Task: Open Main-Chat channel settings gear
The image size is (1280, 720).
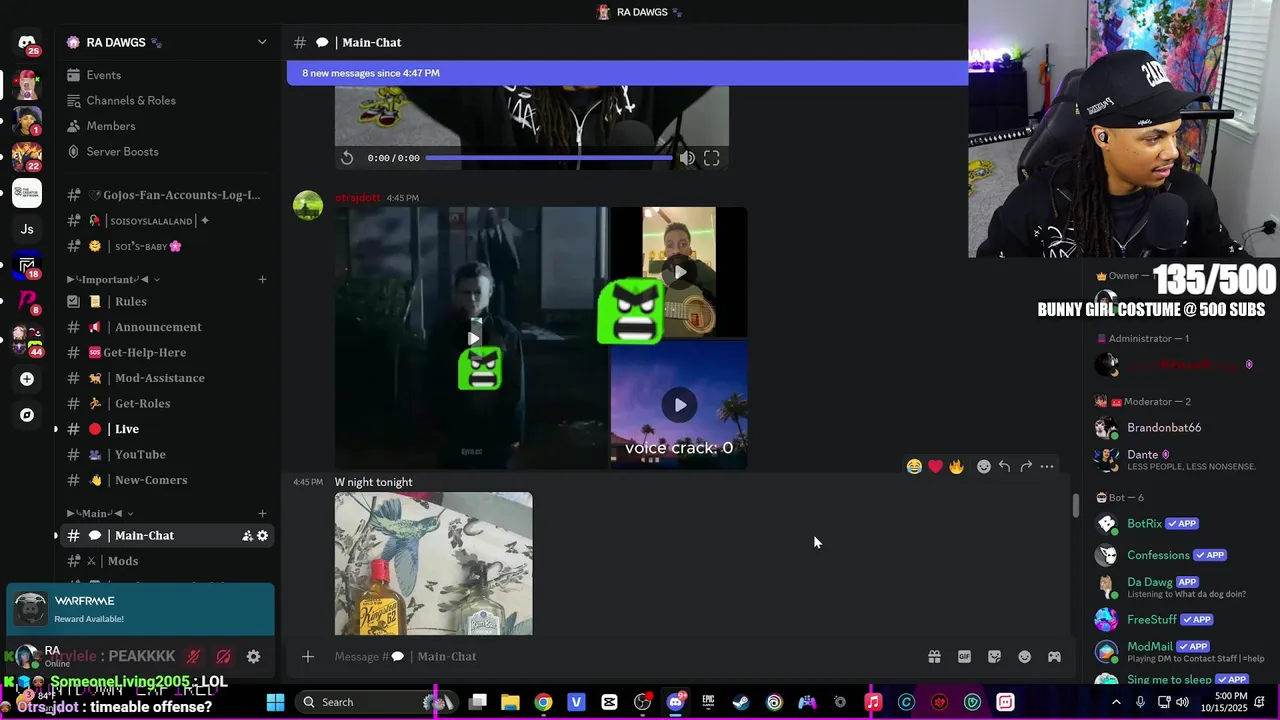Action: pyautogui.click(x=263, y=536)
